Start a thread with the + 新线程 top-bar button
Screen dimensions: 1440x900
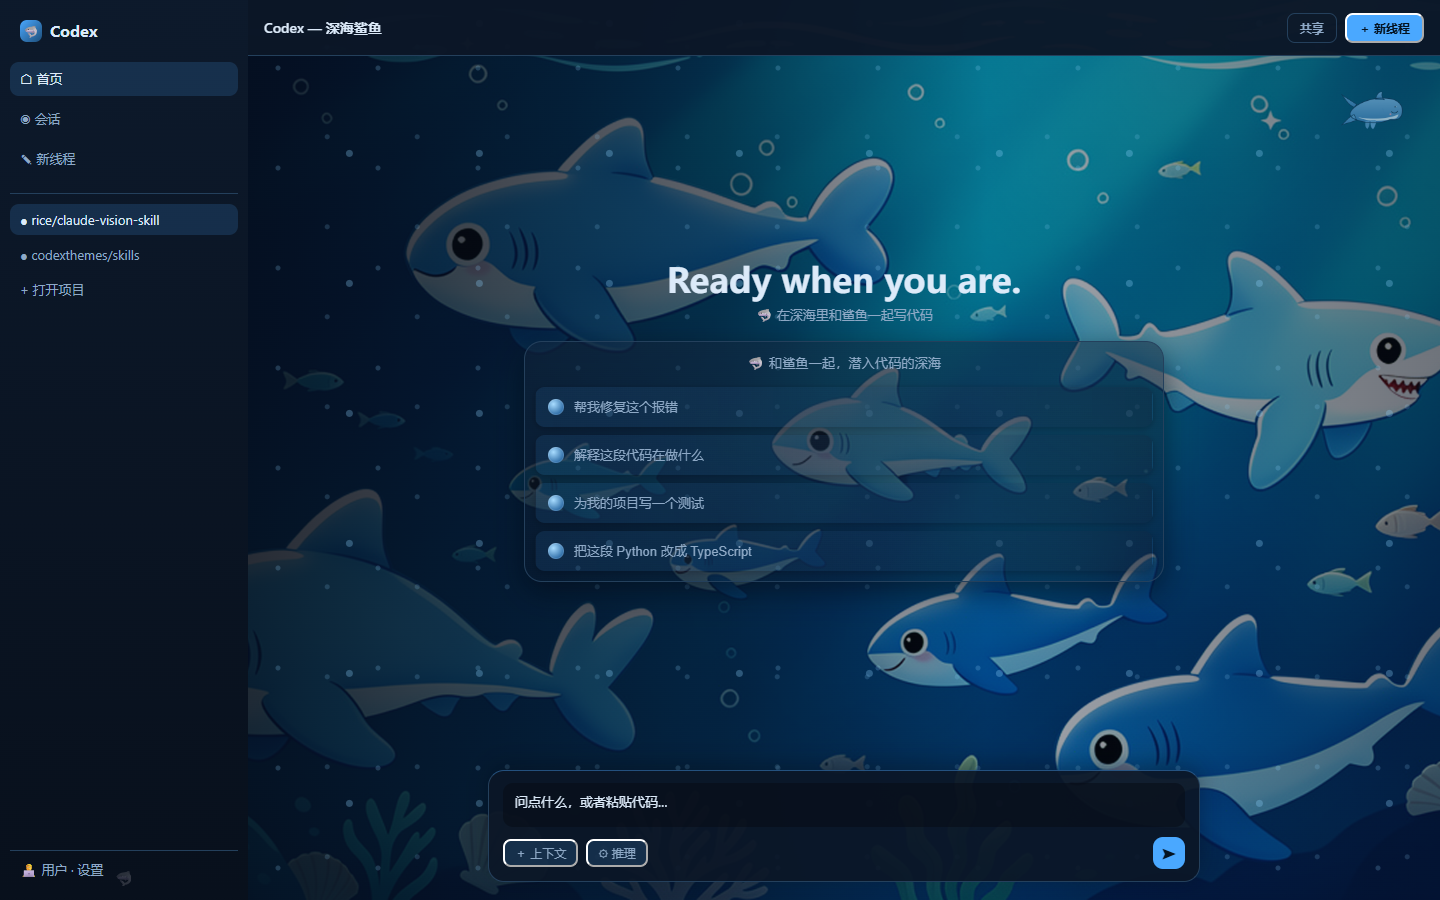pos(1385,28)
